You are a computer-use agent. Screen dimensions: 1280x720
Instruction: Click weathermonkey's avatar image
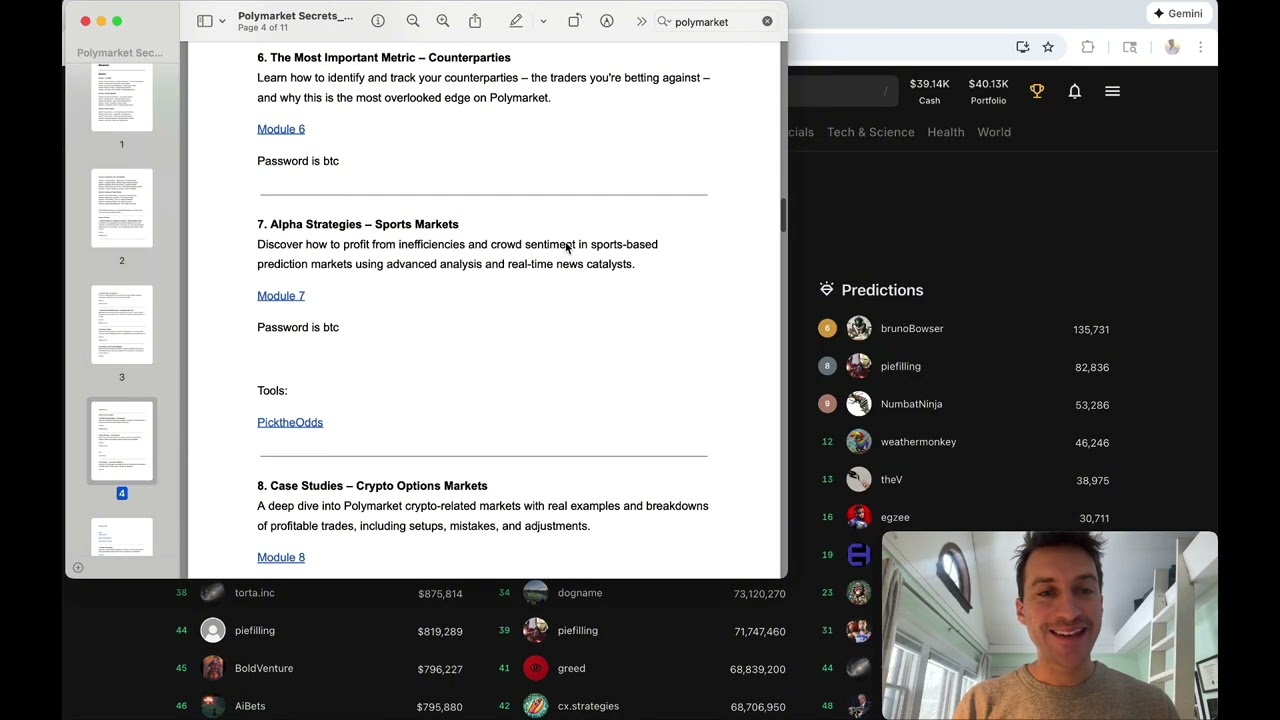(859, 442)
